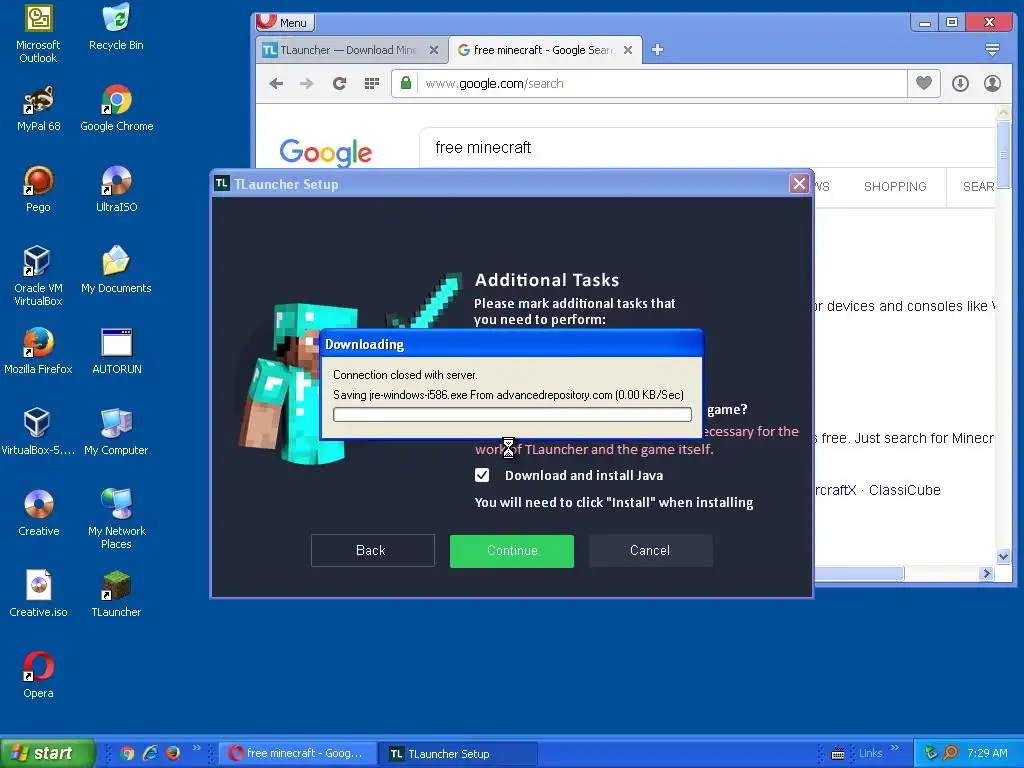Open a new tab in Opera
1024x768 pixels.
(657, 50)
